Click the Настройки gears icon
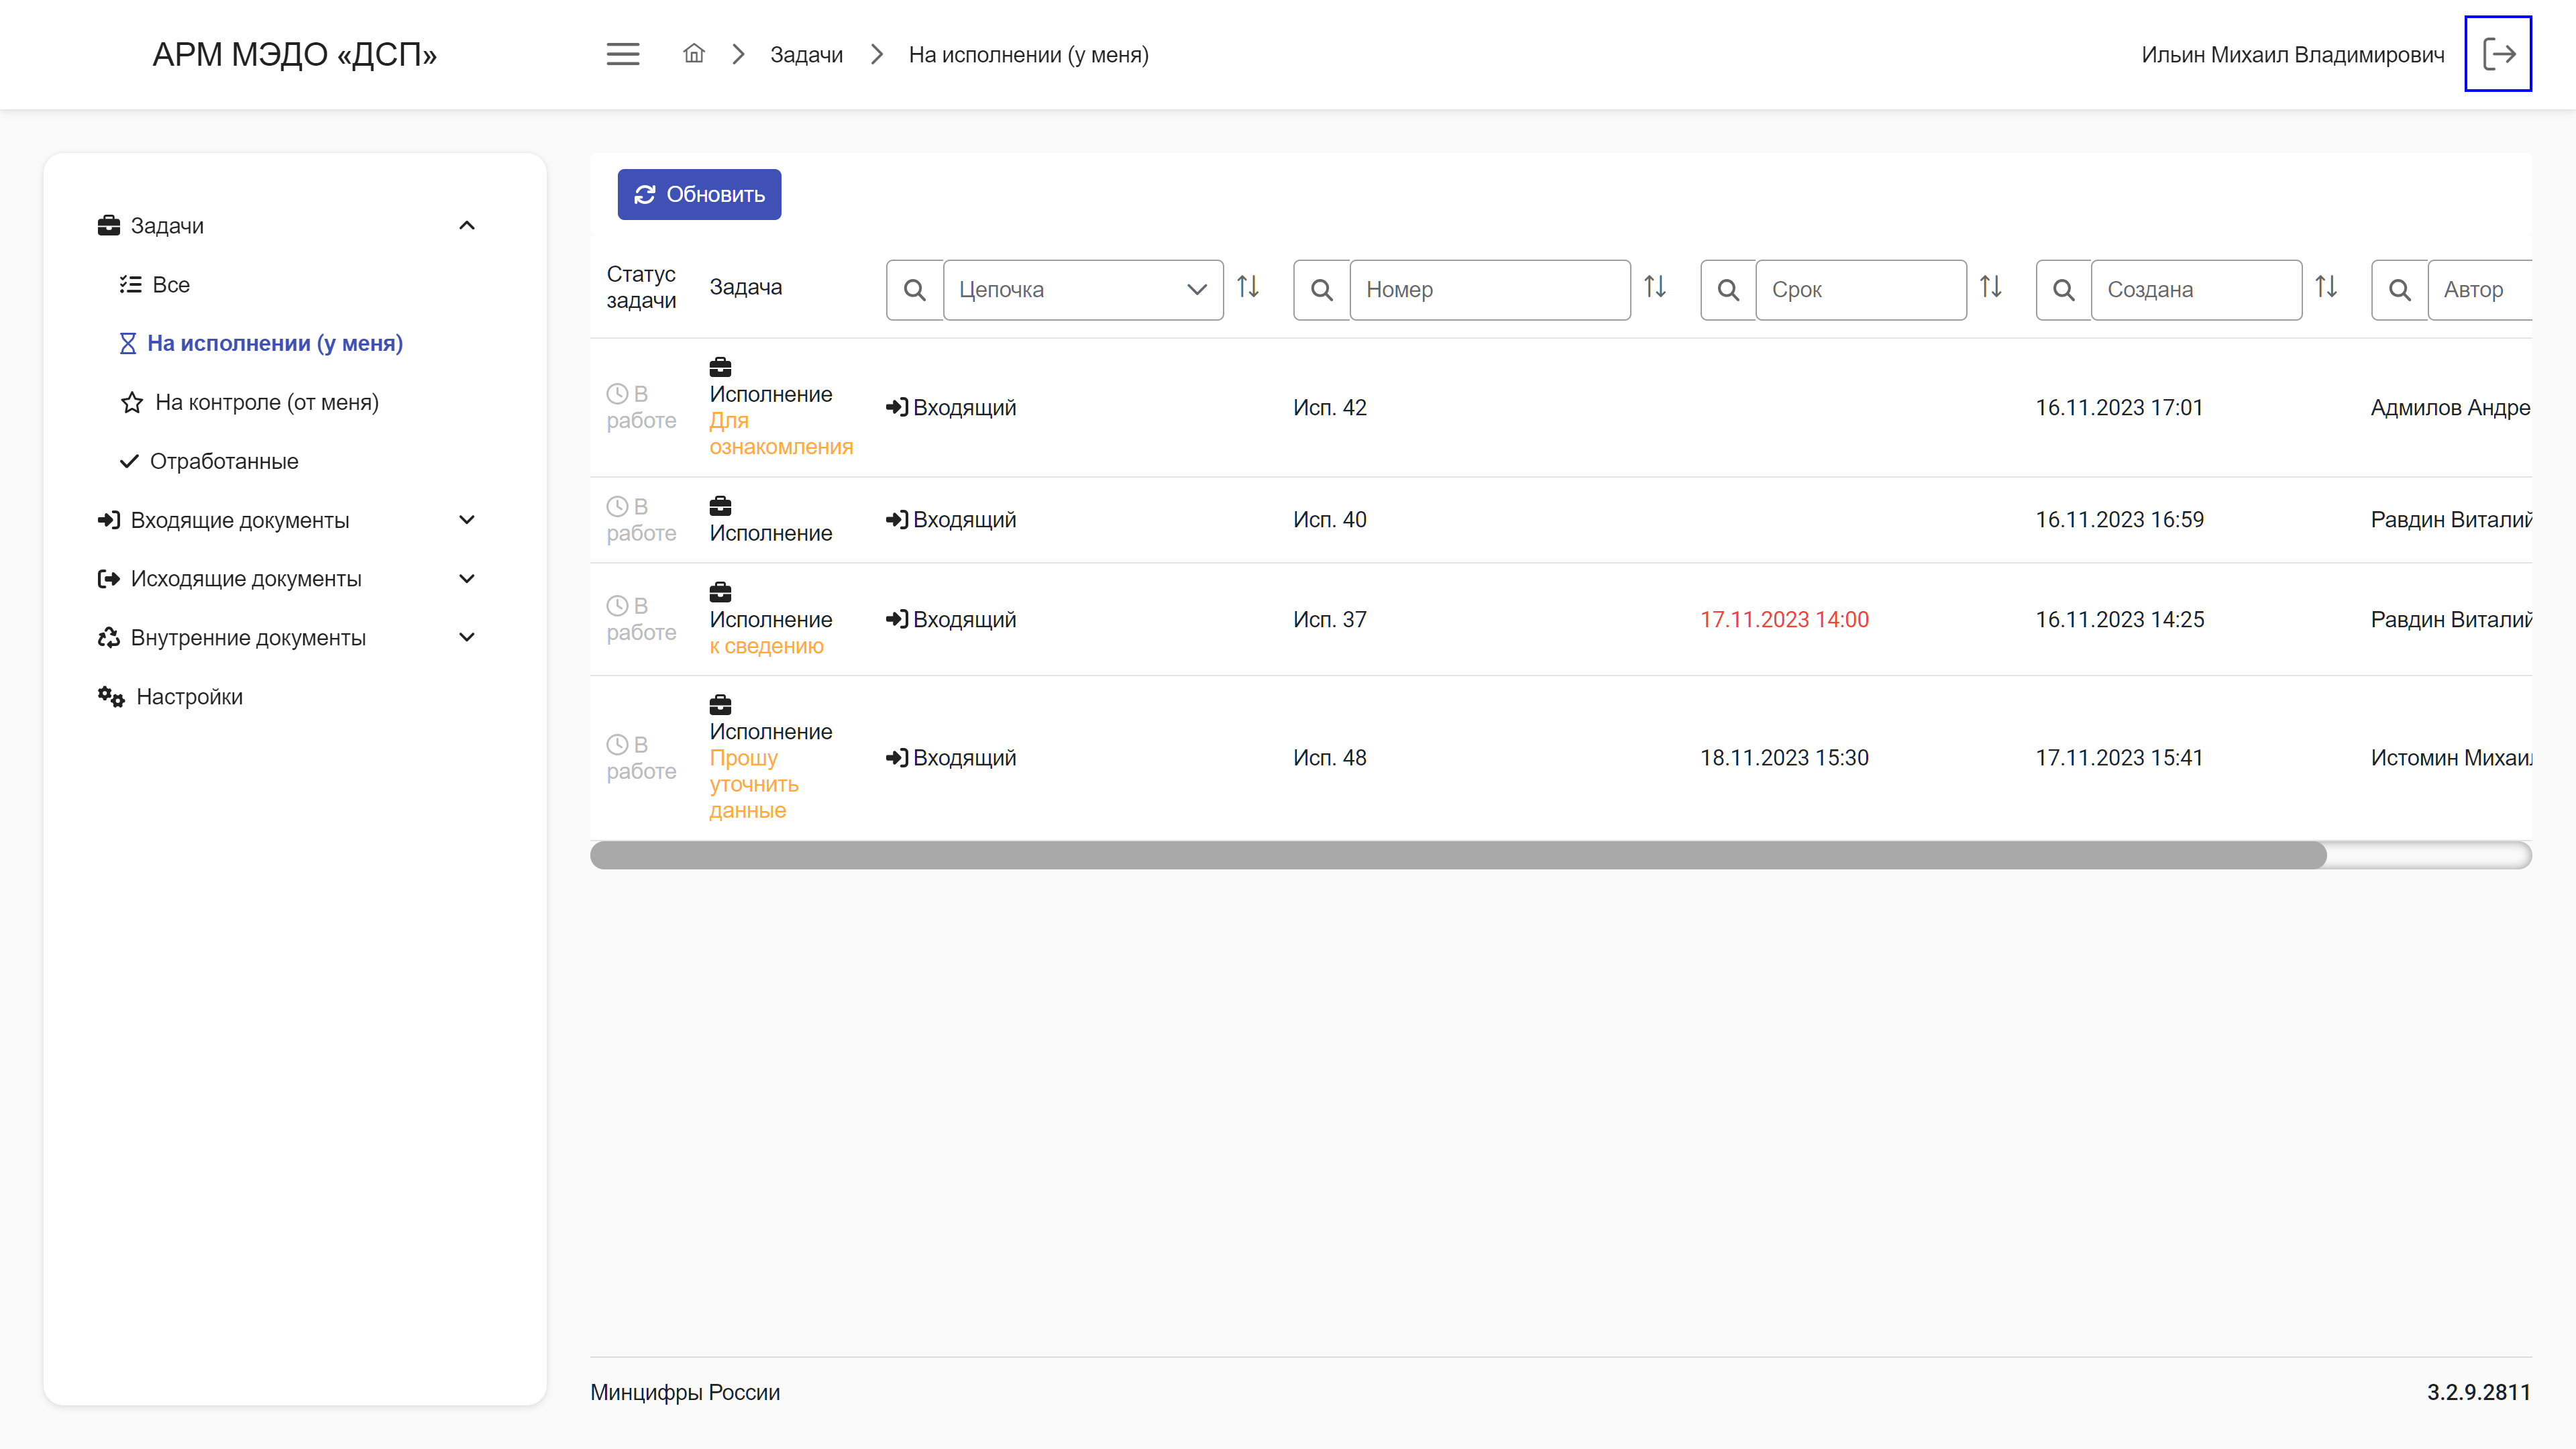 111,696
